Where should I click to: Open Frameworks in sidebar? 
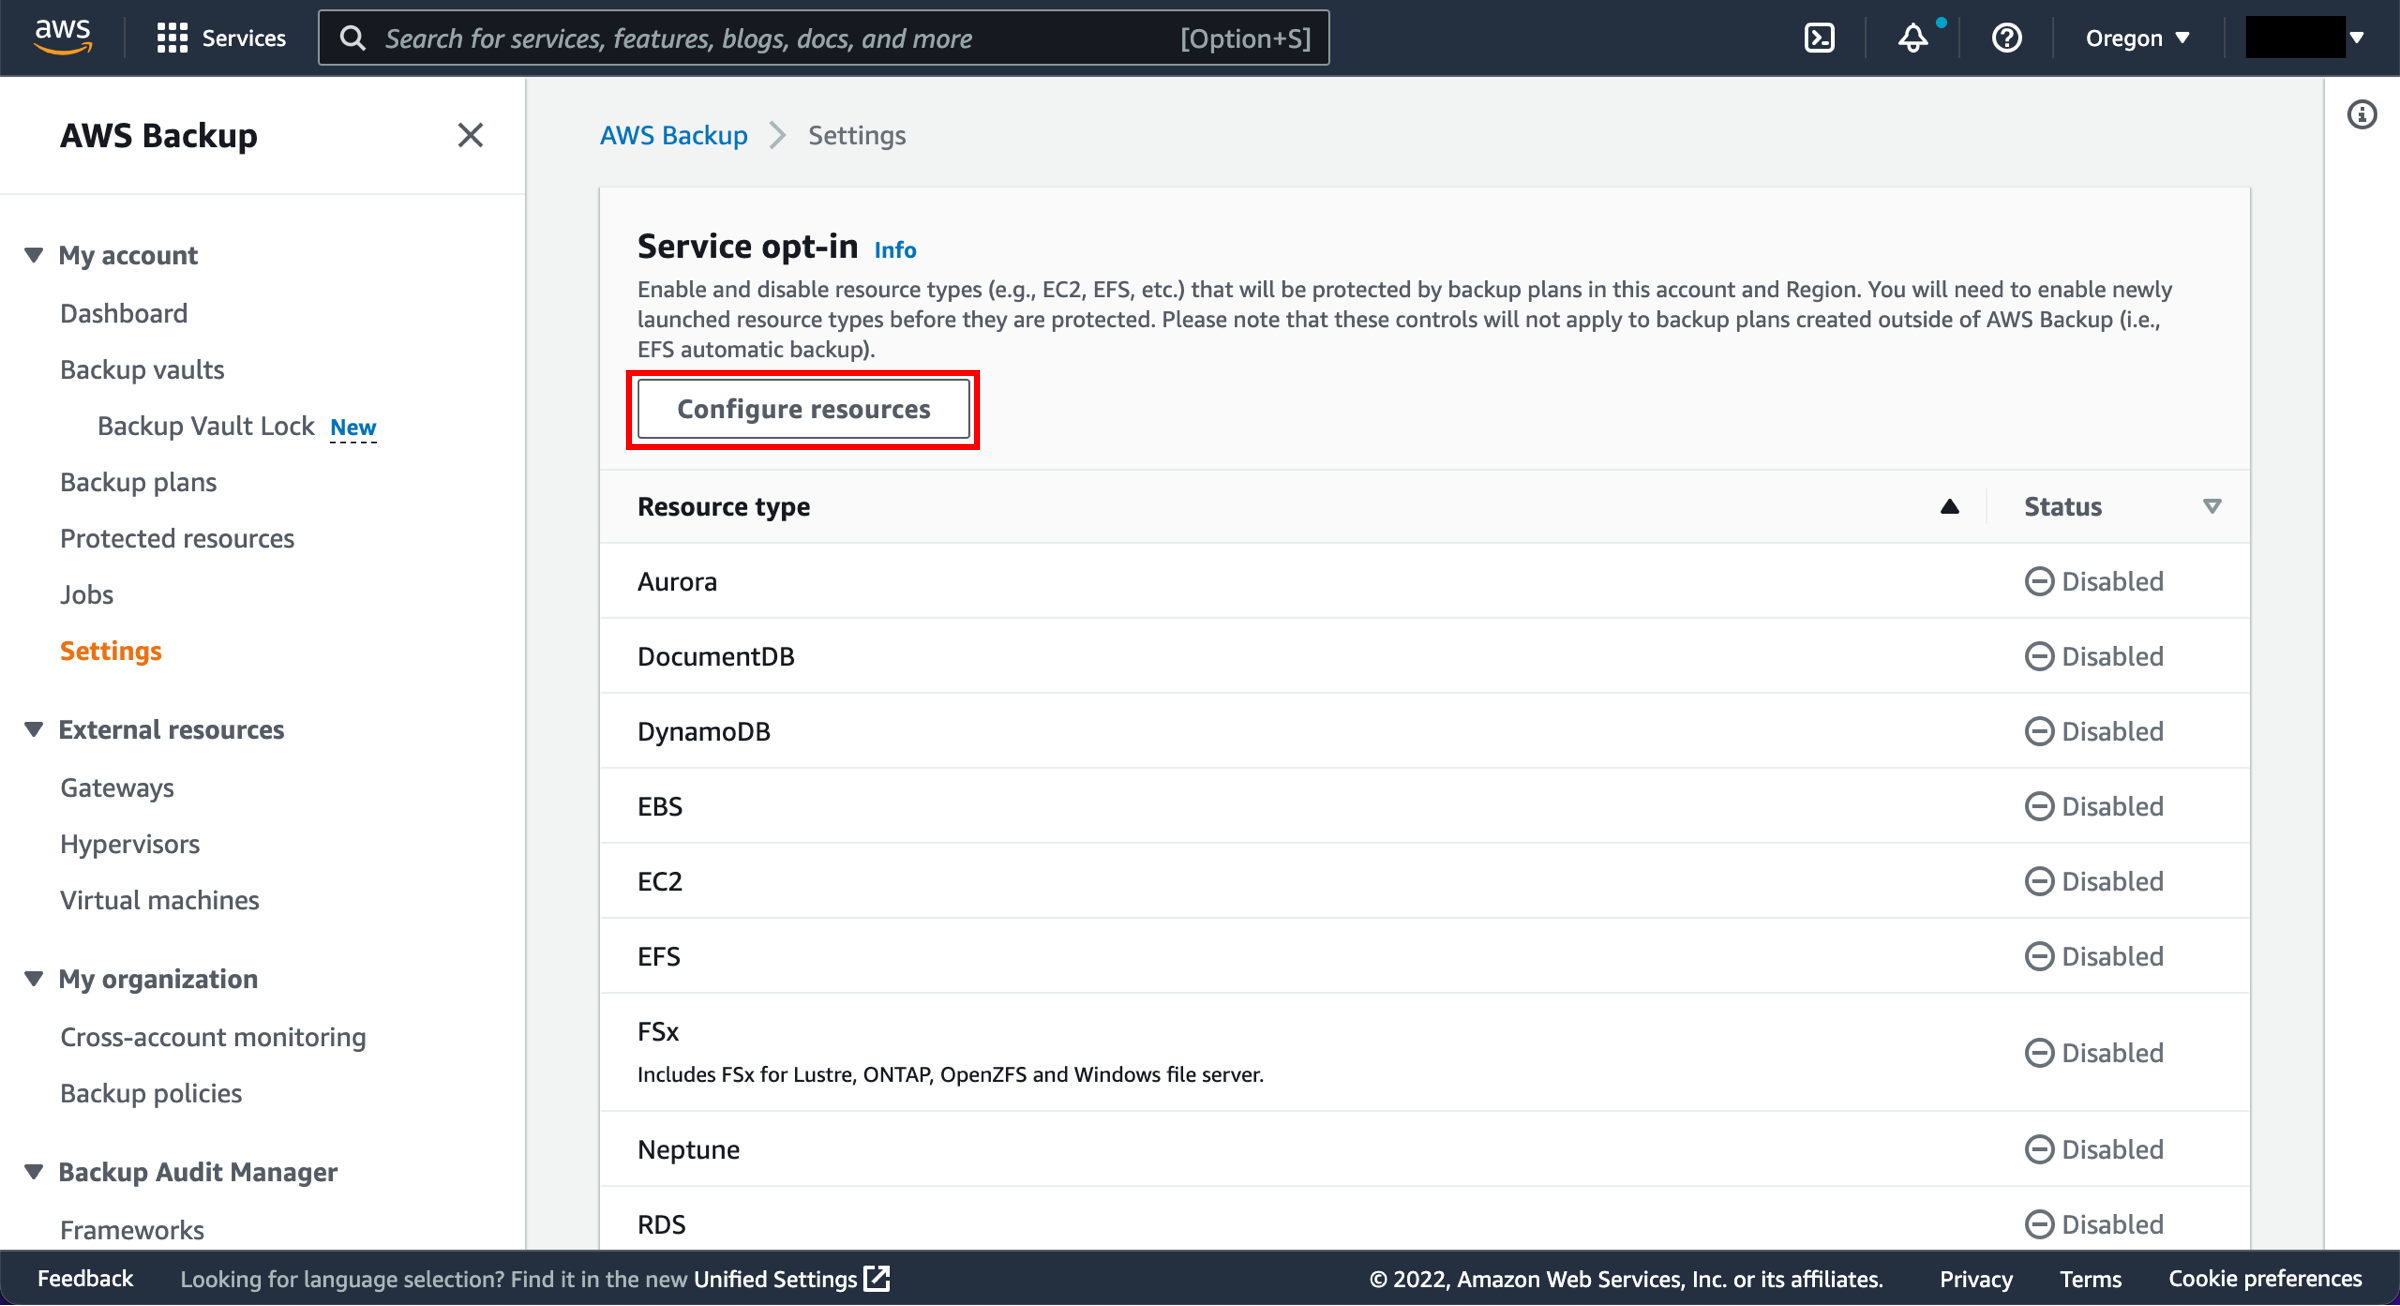pos(132,1229)
